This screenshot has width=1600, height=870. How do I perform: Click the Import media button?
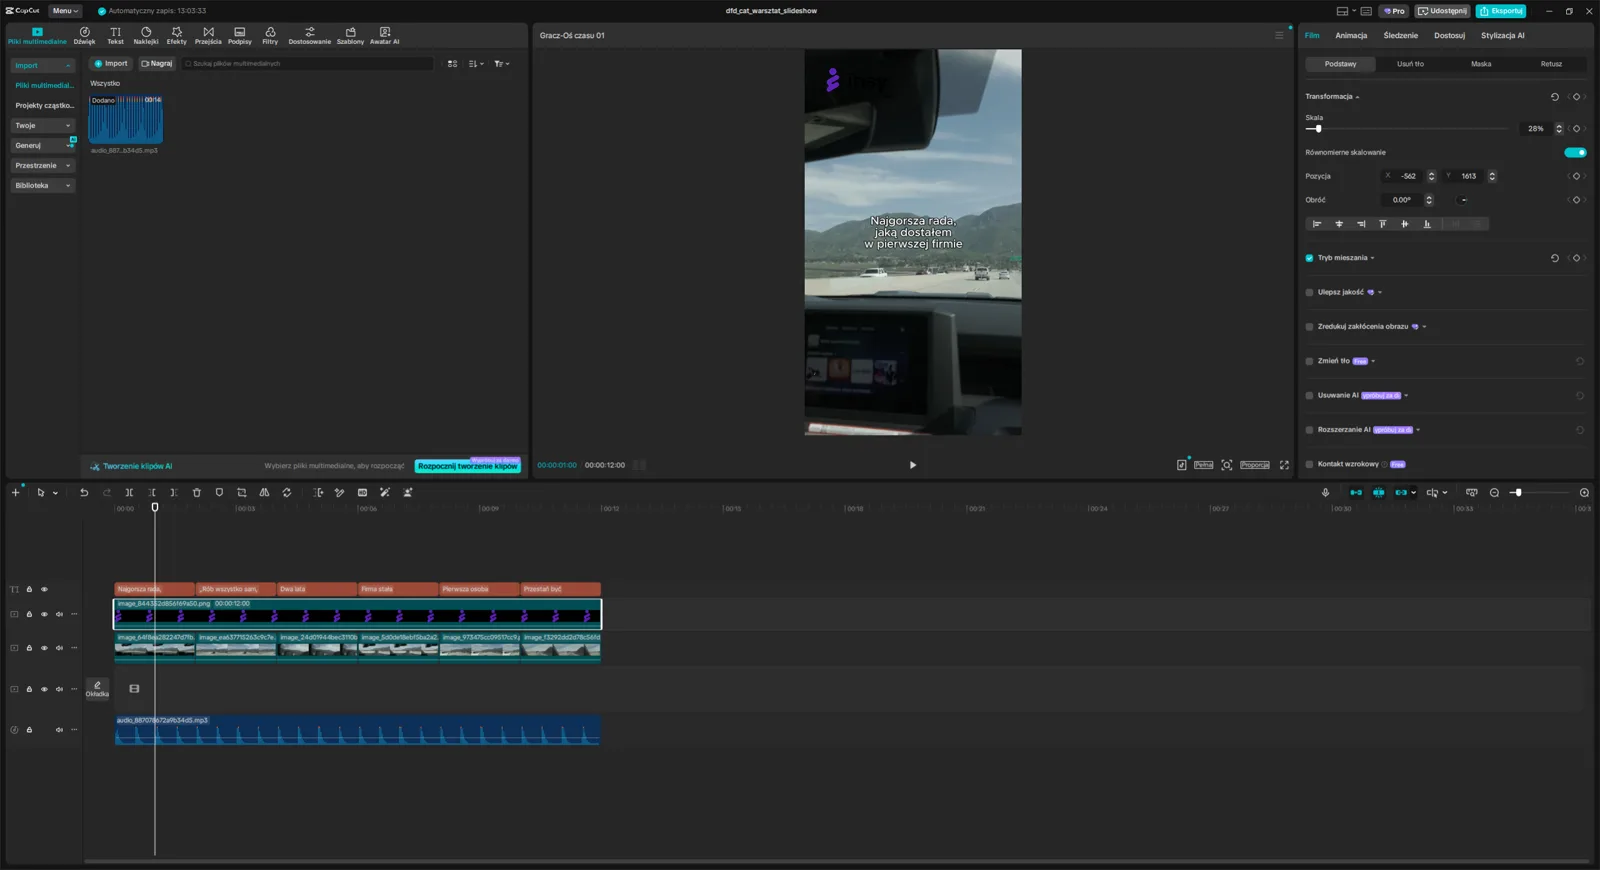coord(111,64)
